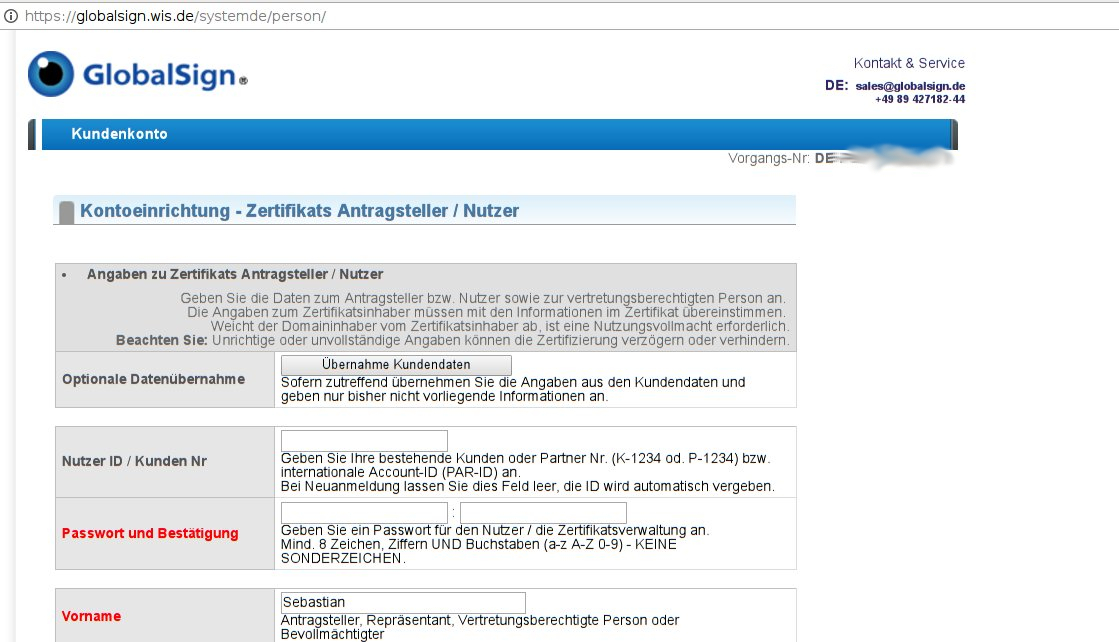The width and height of the screenshot is (1119, 642).
Task: Click the site information icon in address bar
Action: point(11,16)
